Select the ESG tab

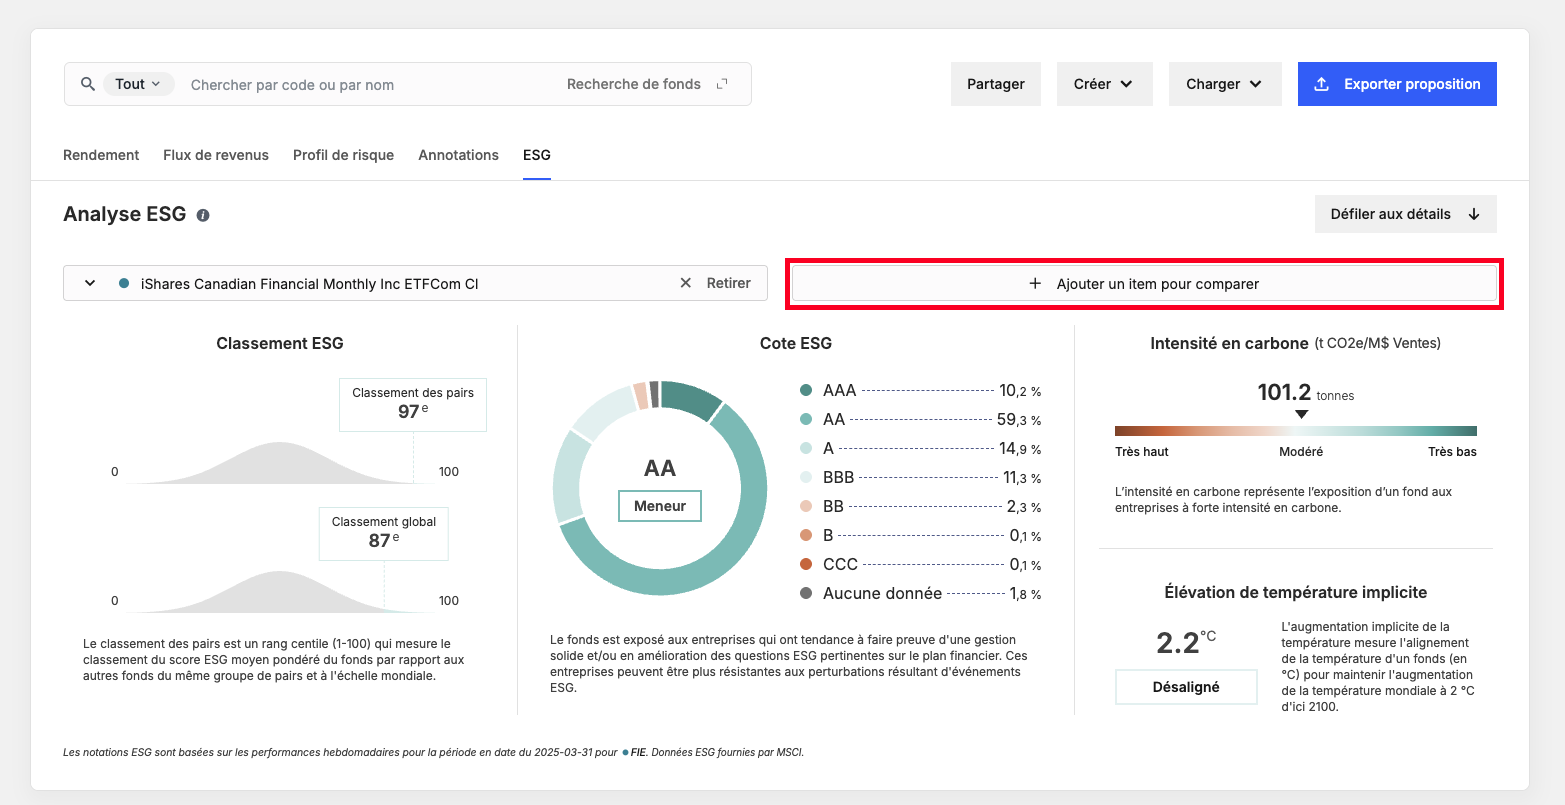coord(537,155)
